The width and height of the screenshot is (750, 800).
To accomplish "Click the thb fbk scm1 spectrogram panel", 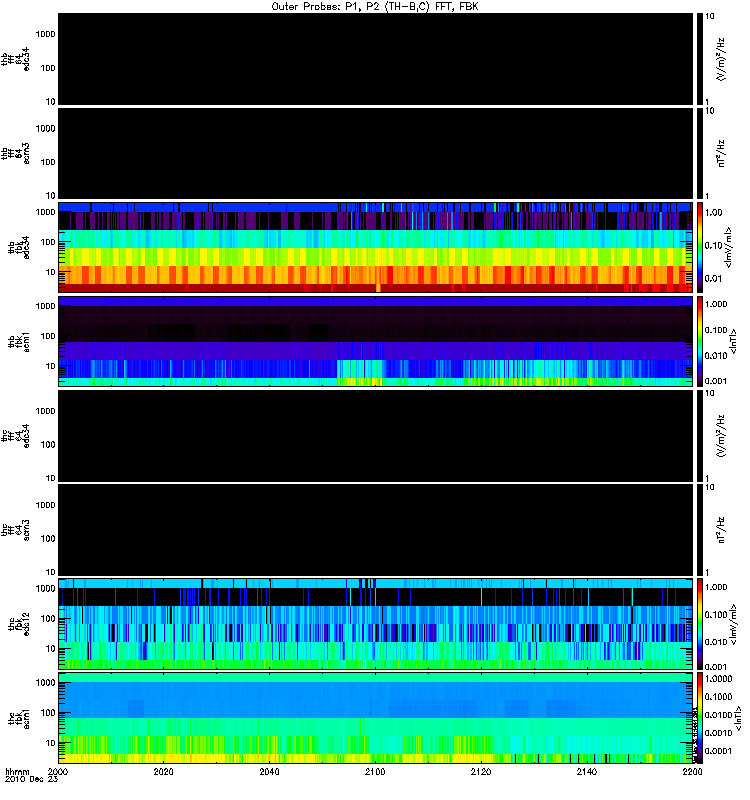I will (x=376, y=342).
